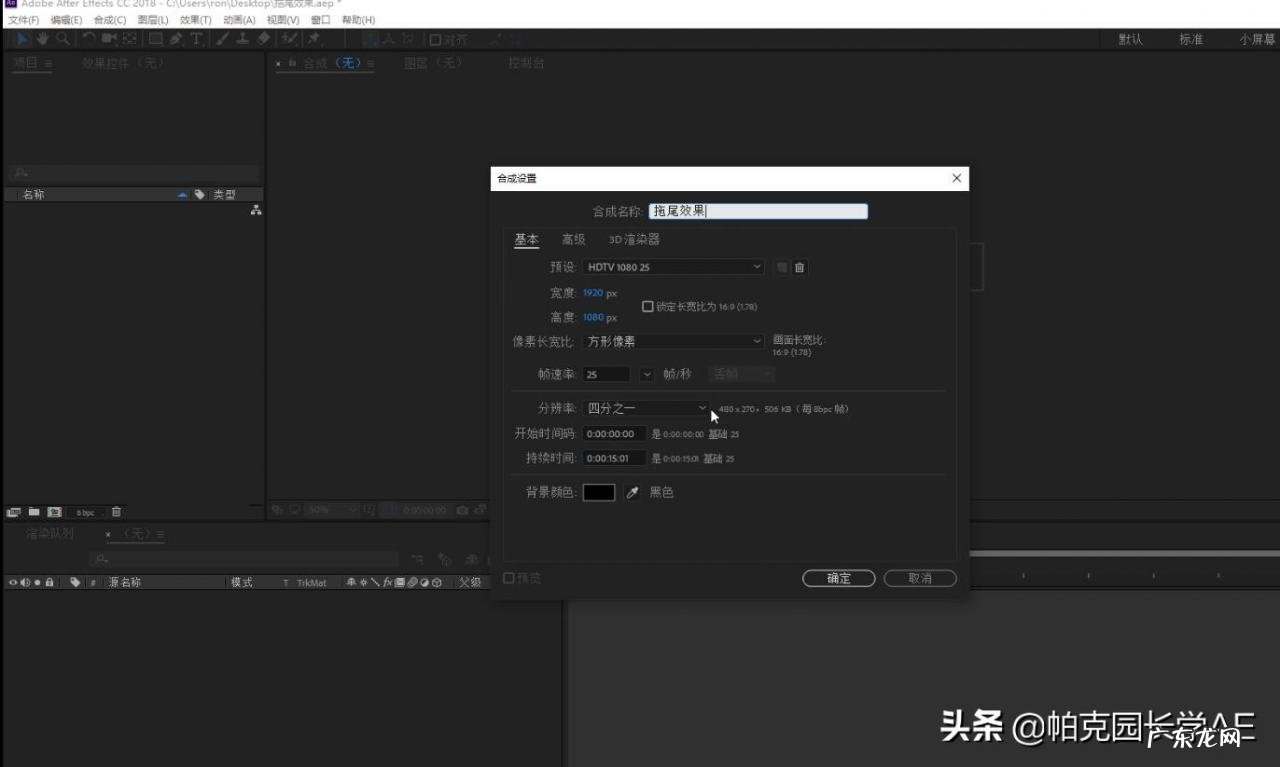1280x767 pixels.
Task: Click the black 背景颜色 color swatch
Action: tap(598, 492)
